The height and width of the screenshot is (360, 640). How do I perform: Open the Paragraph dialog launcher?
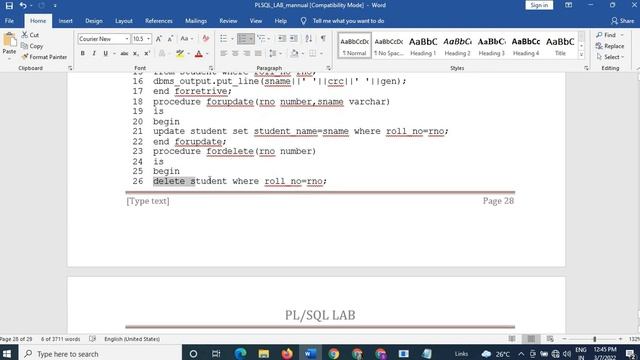click(x=329, y=68)
